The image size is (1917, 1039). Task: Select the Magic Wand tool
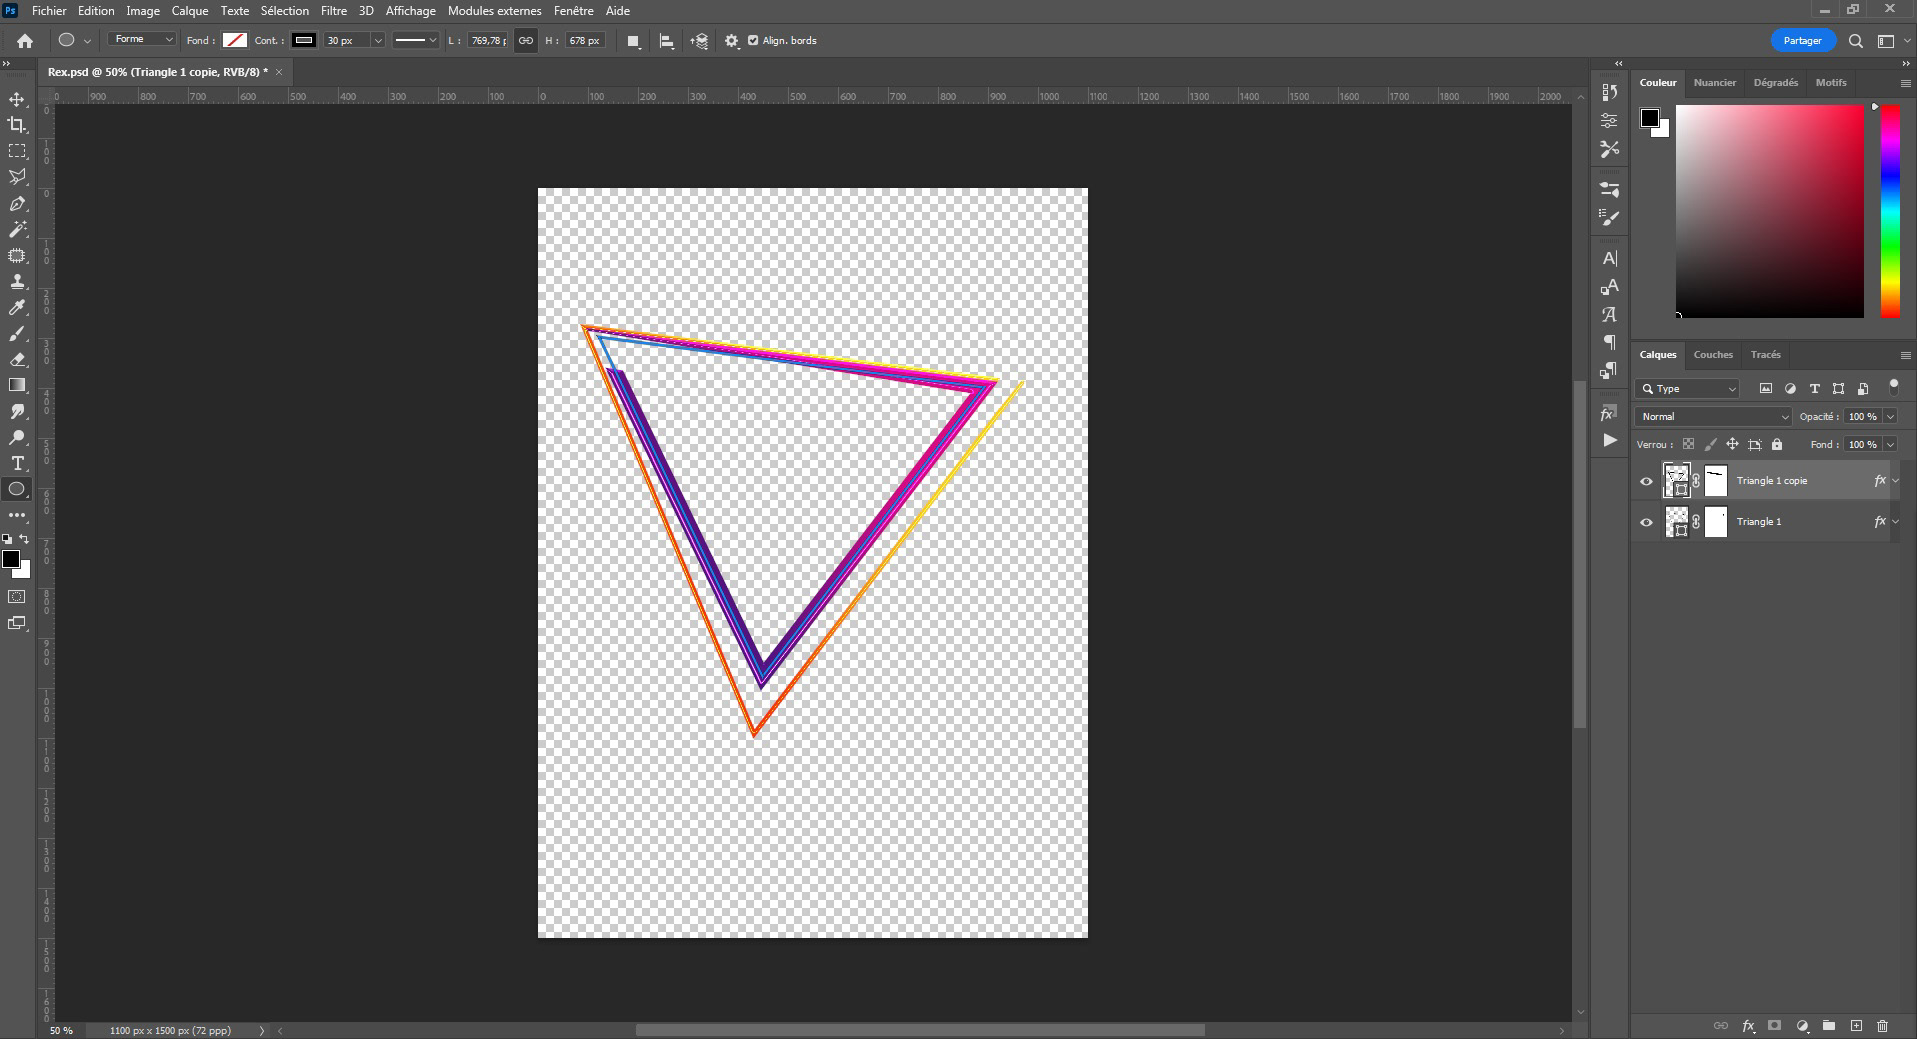coord(17,229)
